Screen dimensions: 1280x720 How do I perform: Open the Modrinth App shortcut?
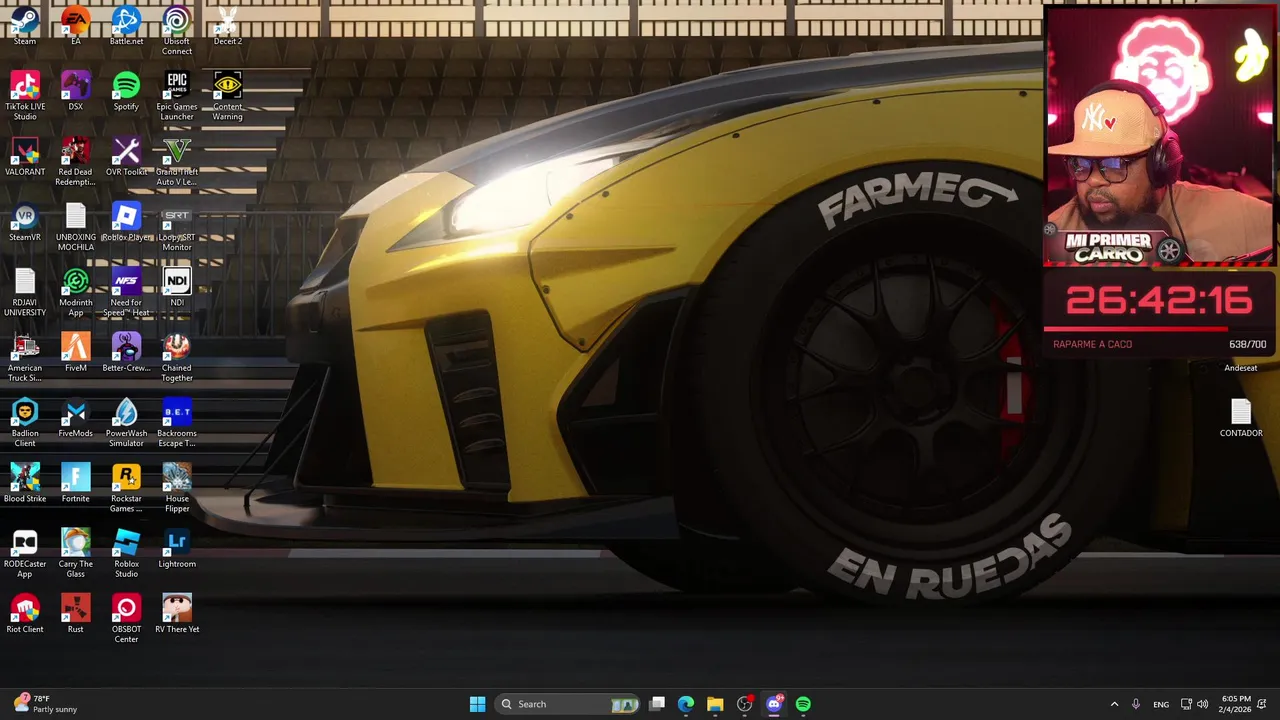coord(75,293)
